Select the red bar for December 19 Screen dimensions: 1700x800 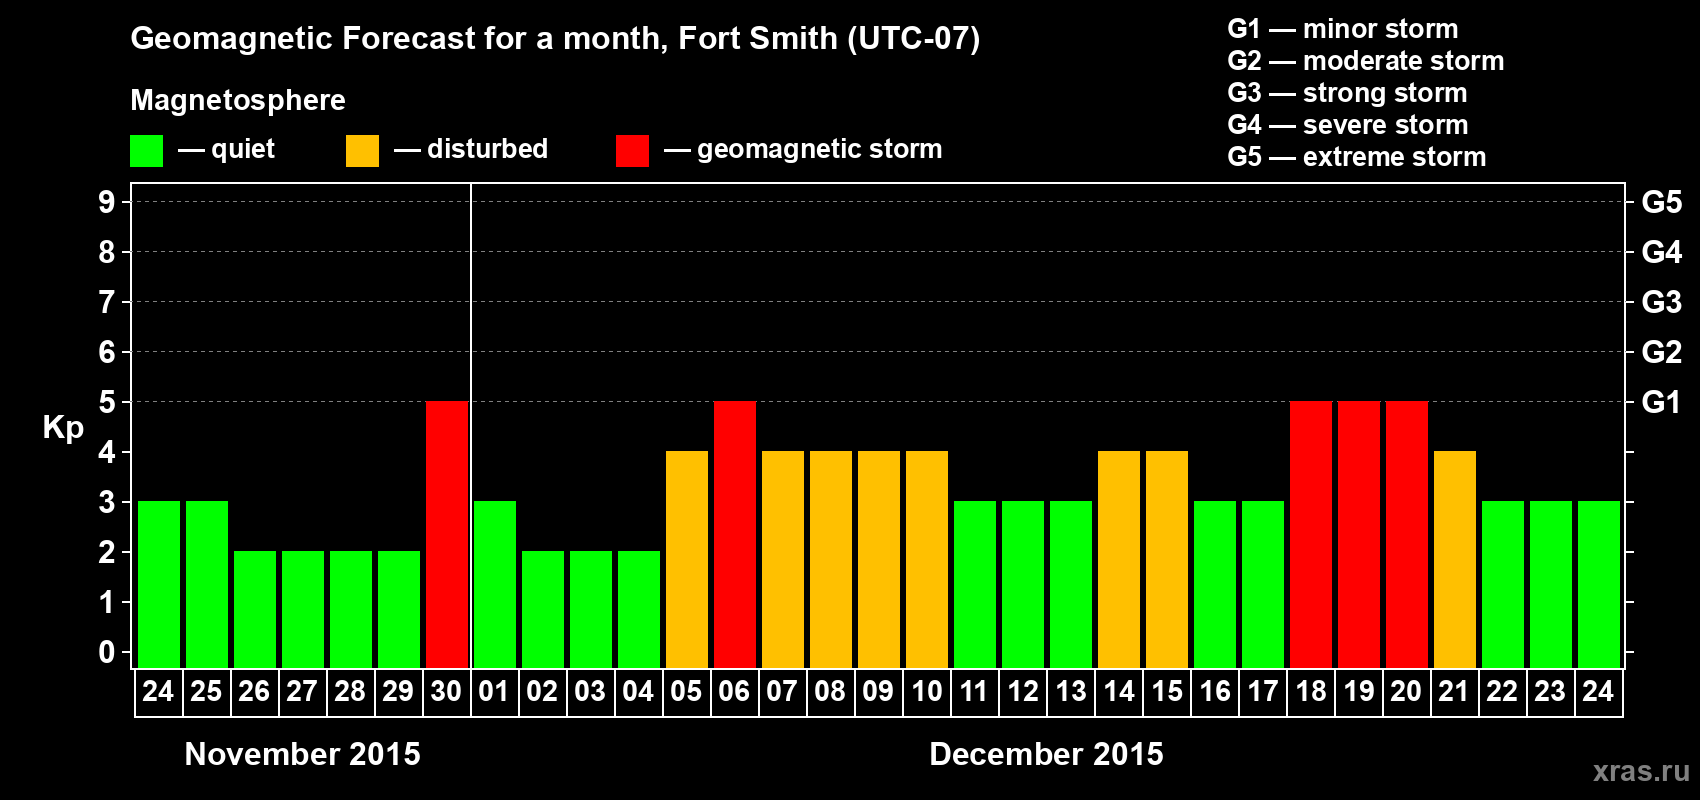(1359, 535)
